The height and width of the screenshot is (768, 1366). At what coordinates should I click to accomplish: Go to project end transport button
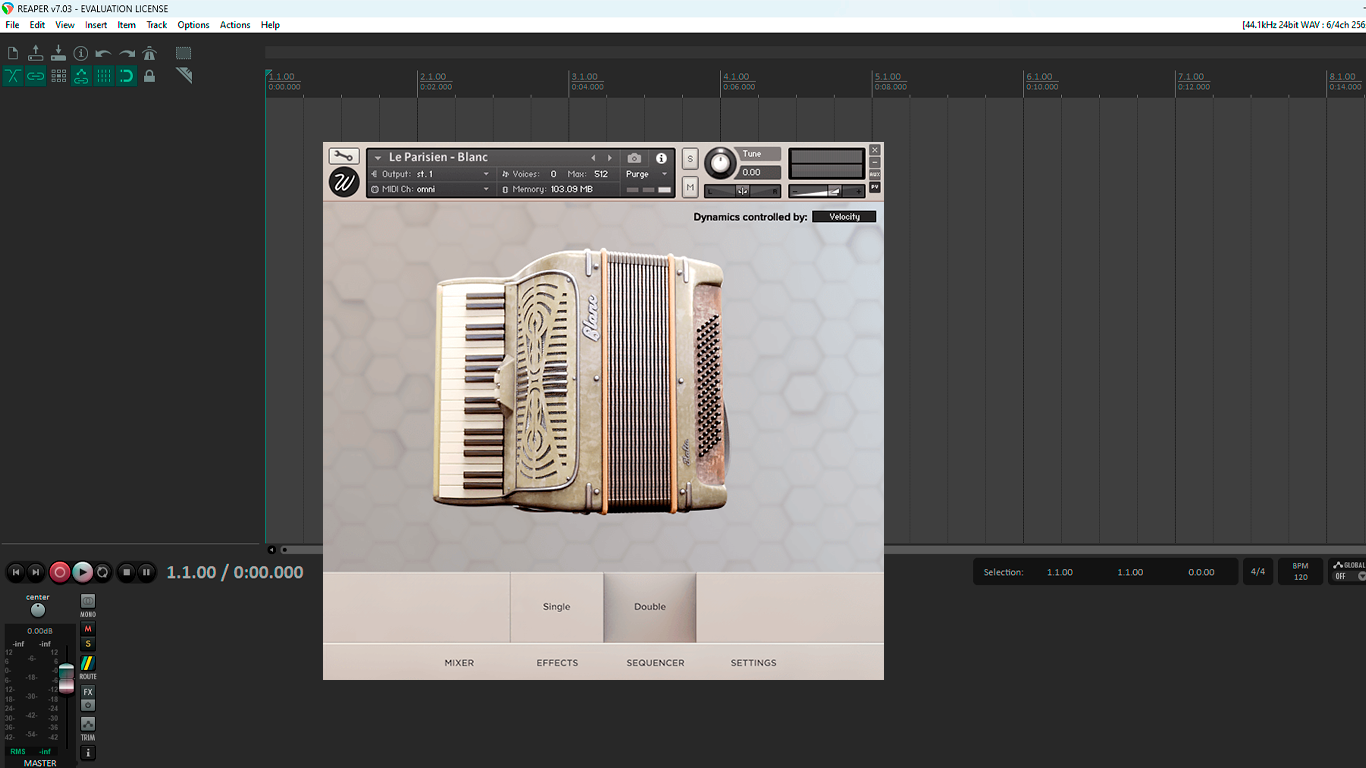coord(36,572)
